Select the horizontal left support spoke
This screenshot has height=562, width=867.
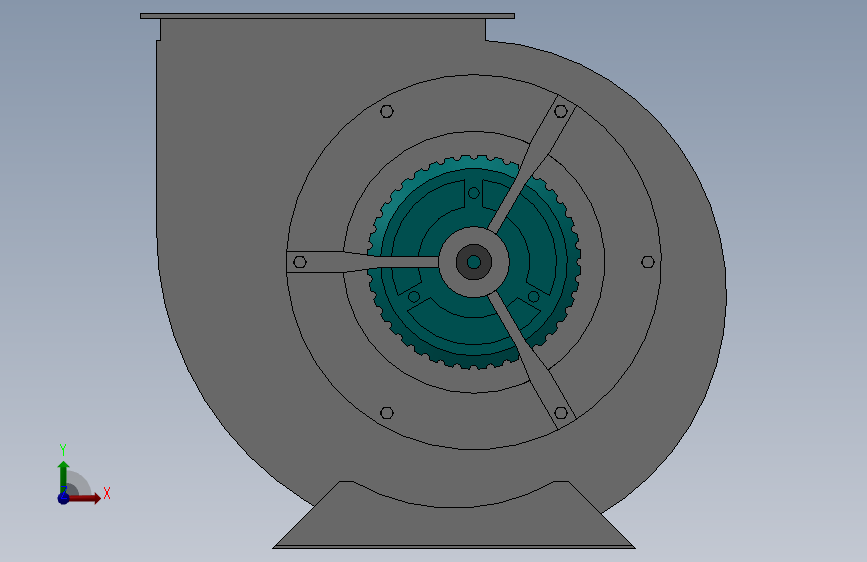point(362,262)
